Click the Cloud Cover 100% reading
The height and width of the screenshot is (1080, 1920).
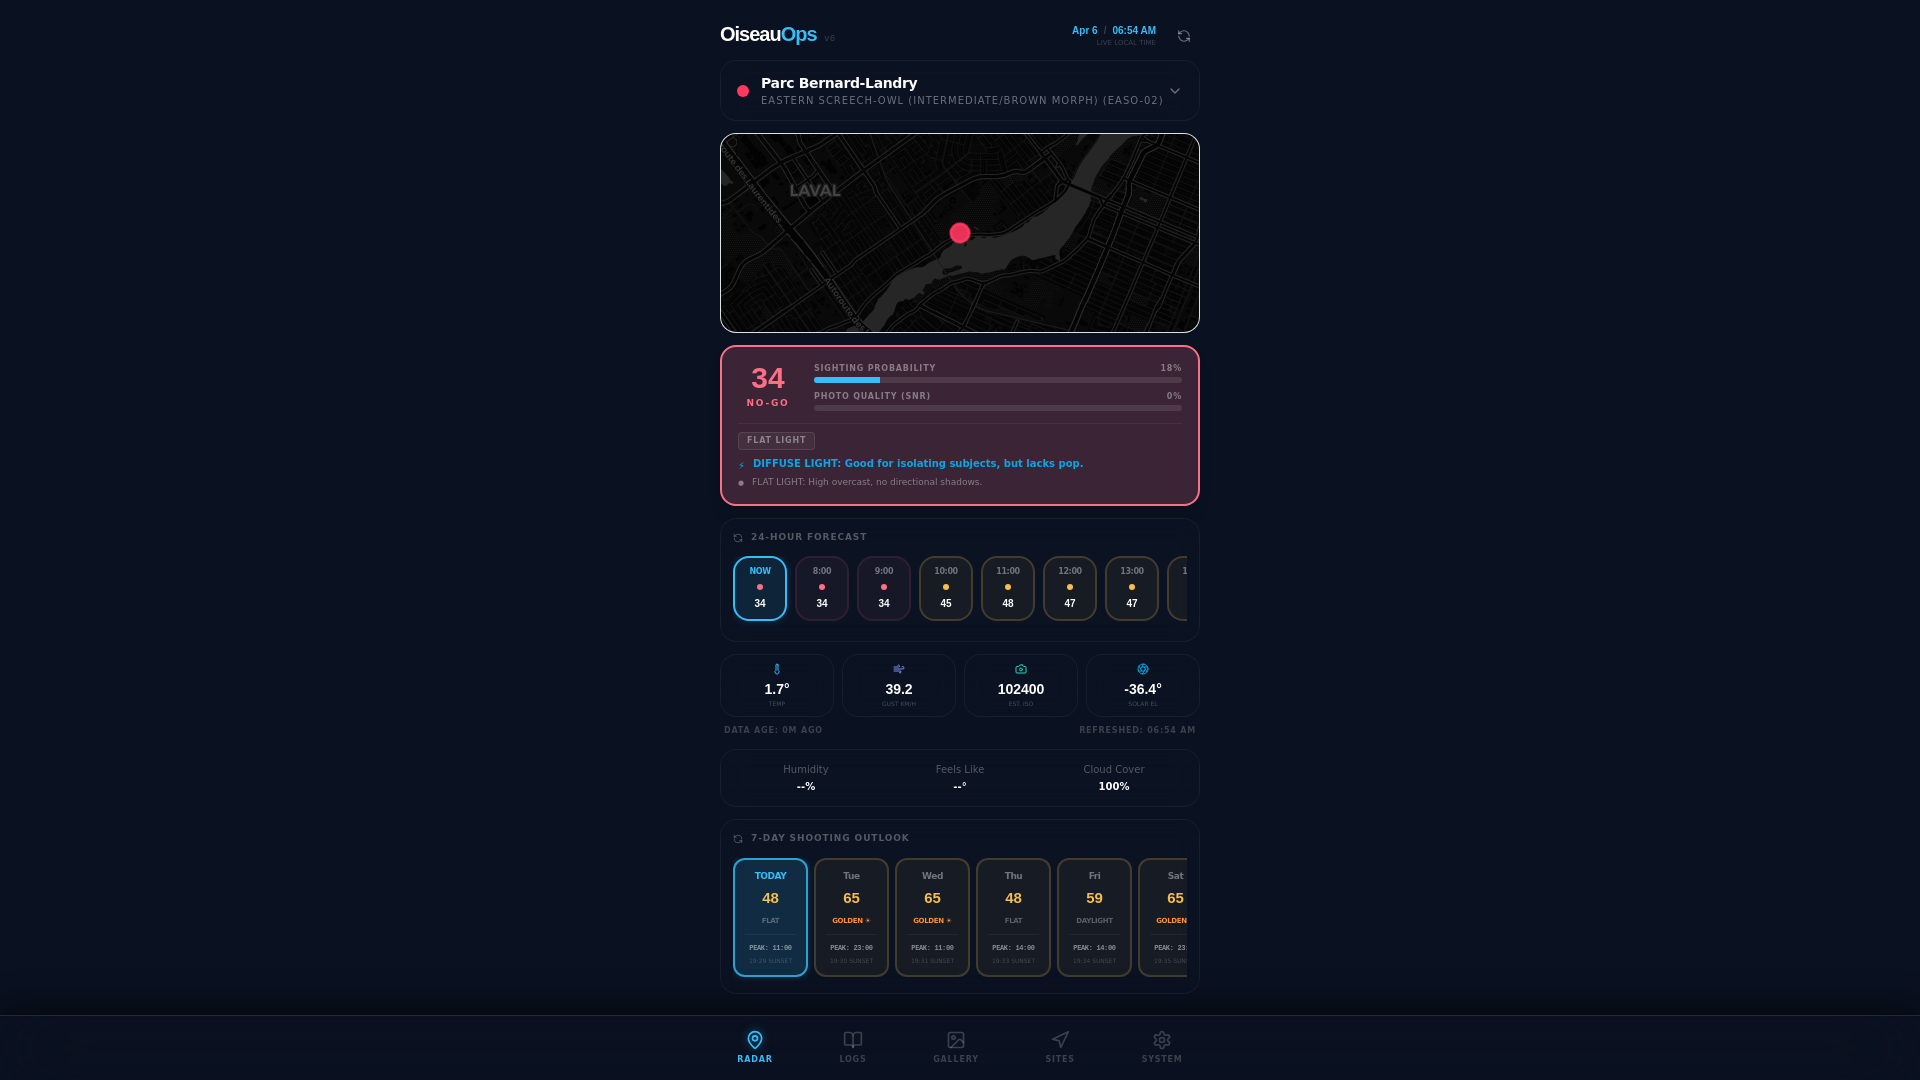tap(1114, 778)
